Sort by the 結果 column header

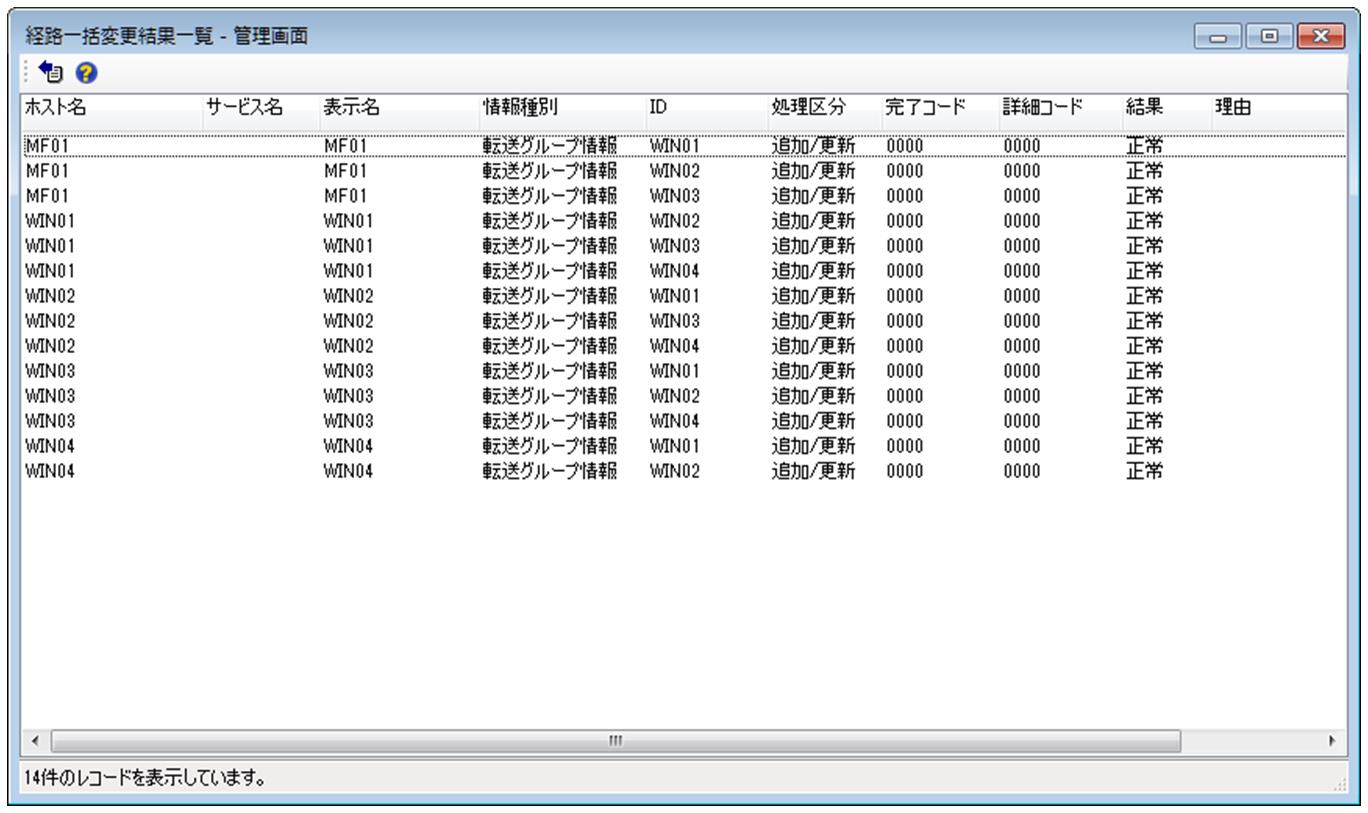(x=1167, y=107)
